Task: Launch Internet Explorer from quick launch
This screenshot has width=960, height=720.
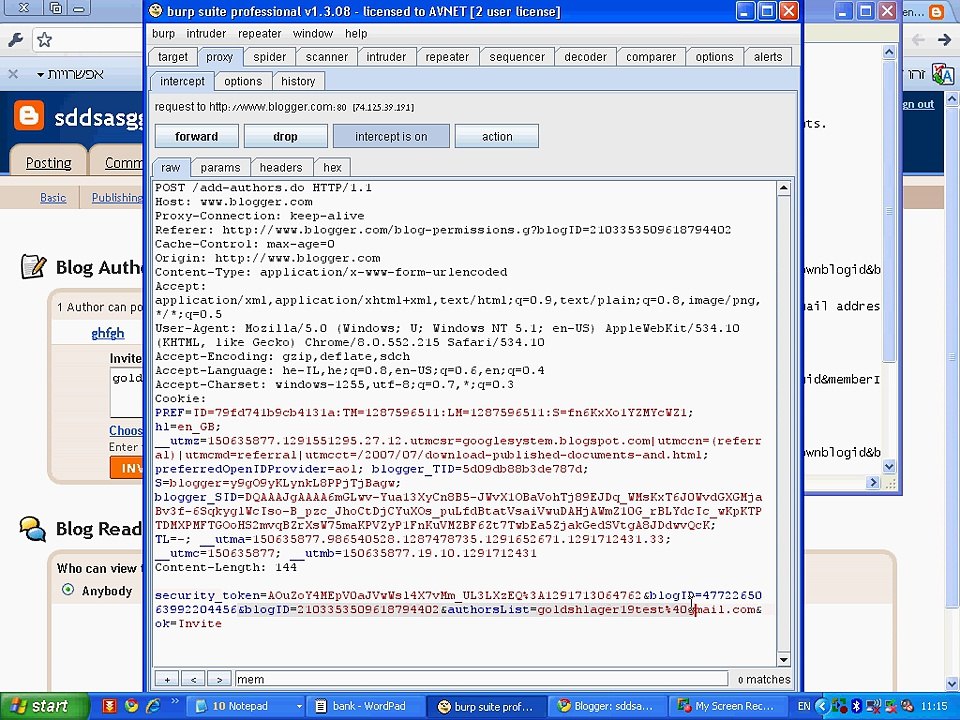Action: [152, 706]
